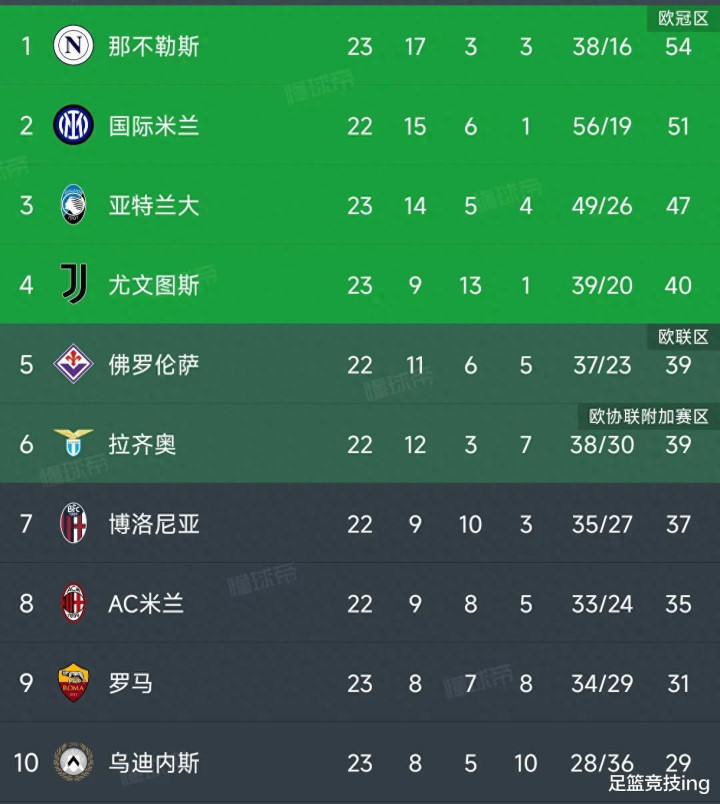Select the 尤文图斯 team name
The width and height of the screenshot is (720, 804).
pos(153,285)
